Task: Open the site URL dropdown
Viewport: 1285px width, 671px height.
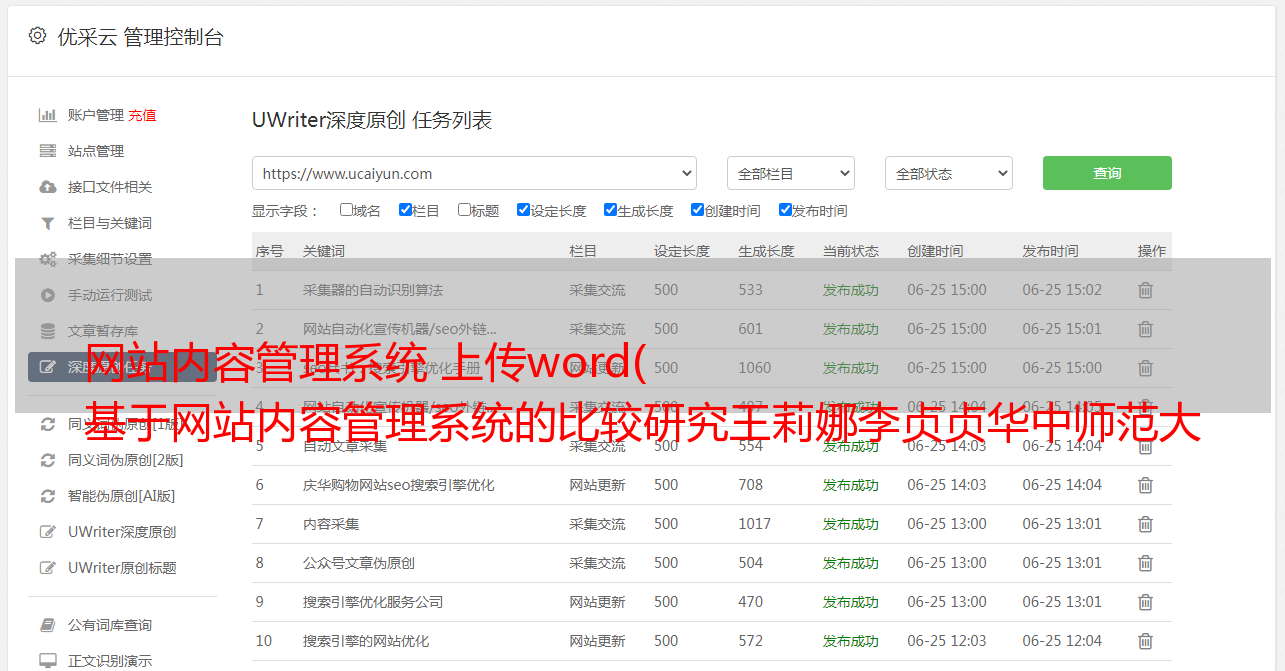Action: [474, 173]
